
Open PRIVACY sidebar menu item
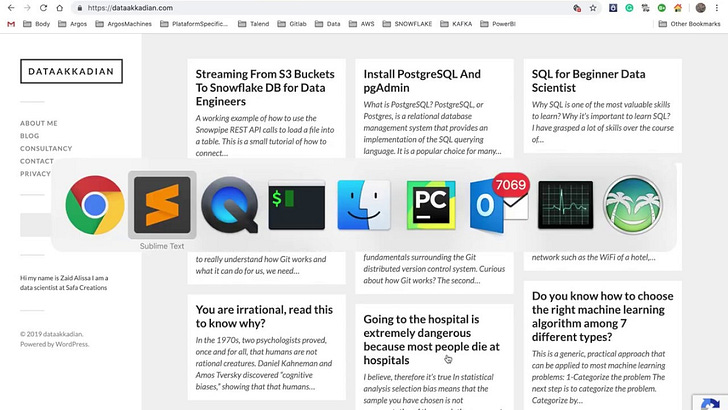35,173
